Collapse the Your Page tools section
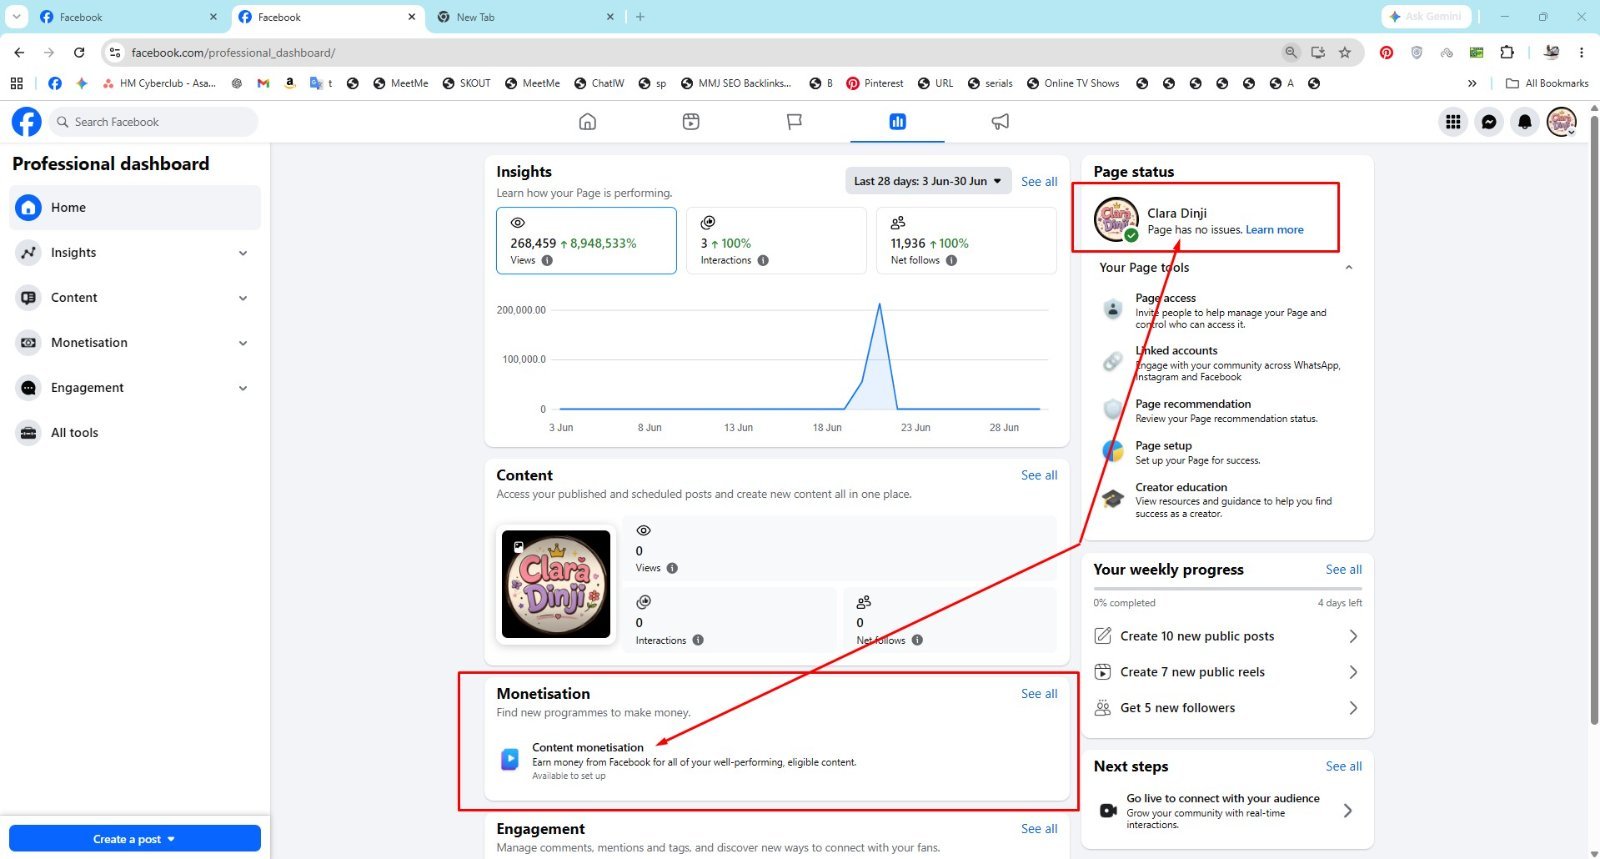The height and width of the screenshot is (859, 1600). [1349, 267]
